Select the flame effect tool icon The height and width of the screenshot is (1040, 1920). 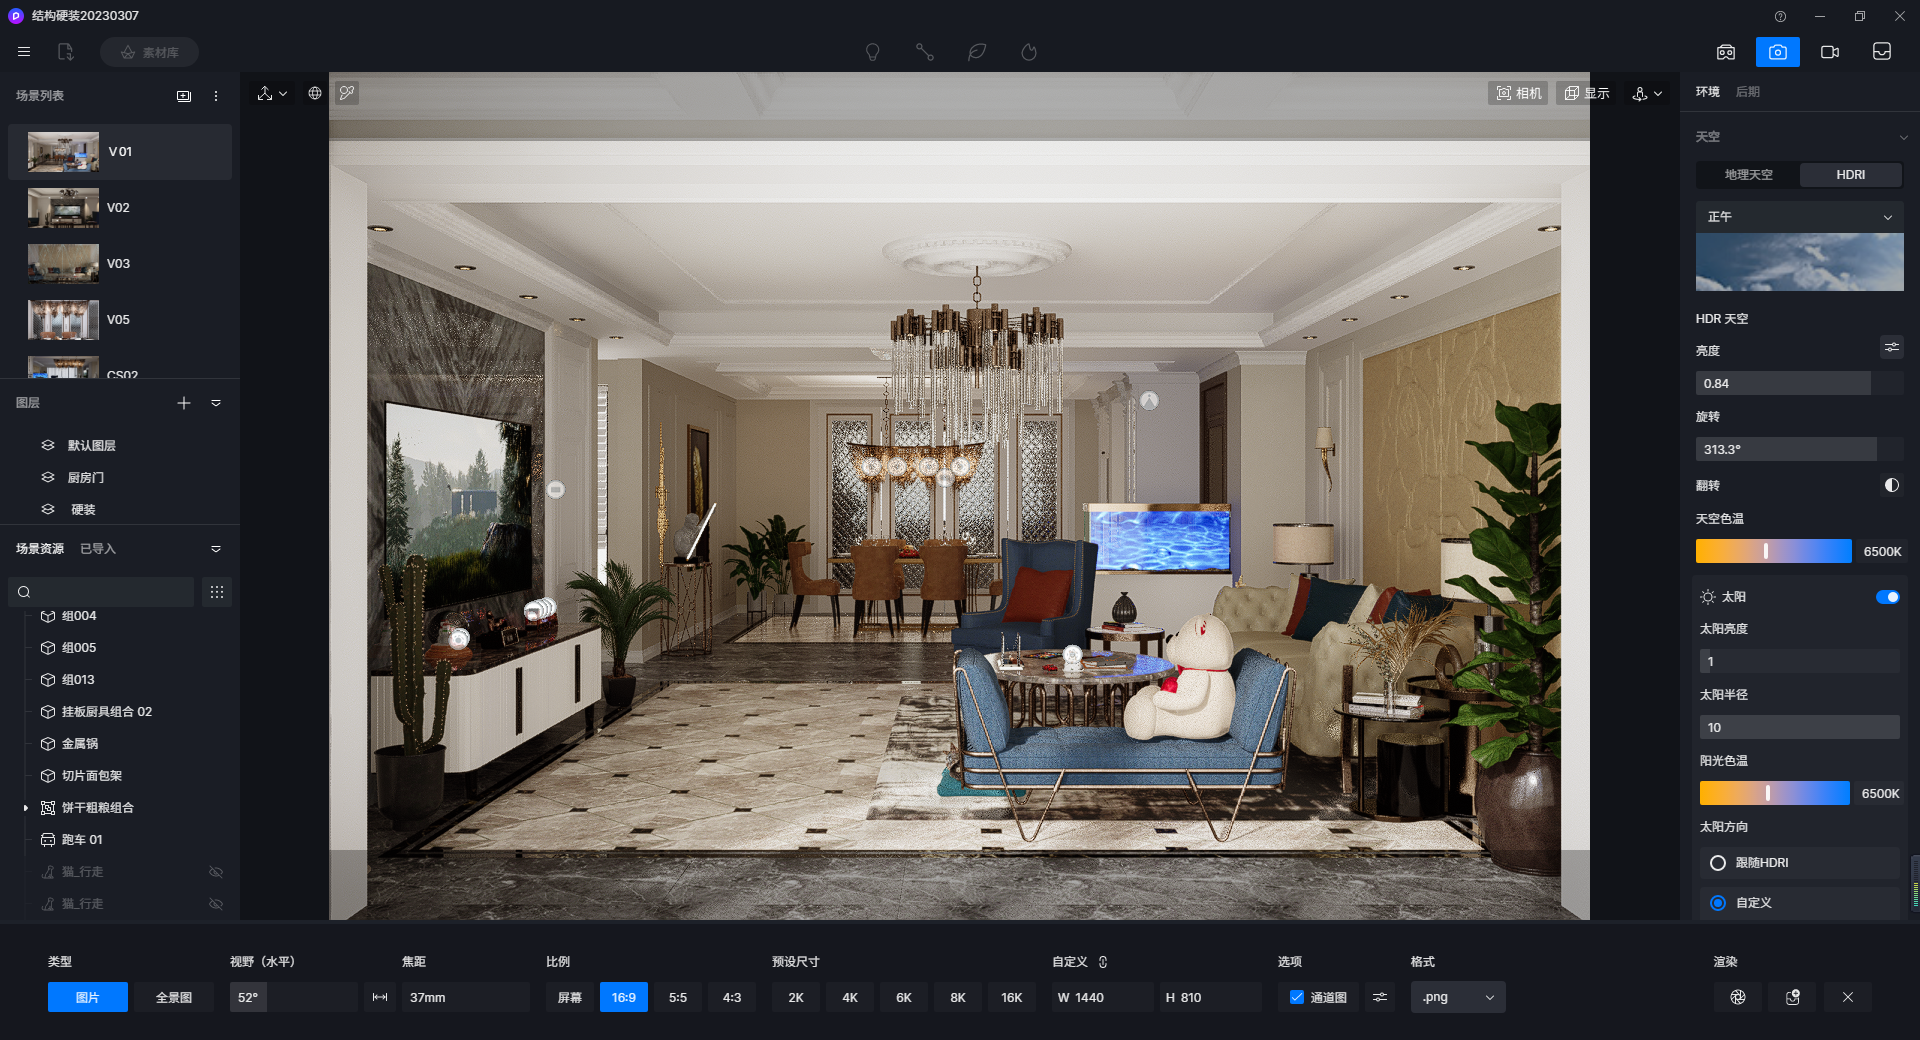click(1029, 52)
